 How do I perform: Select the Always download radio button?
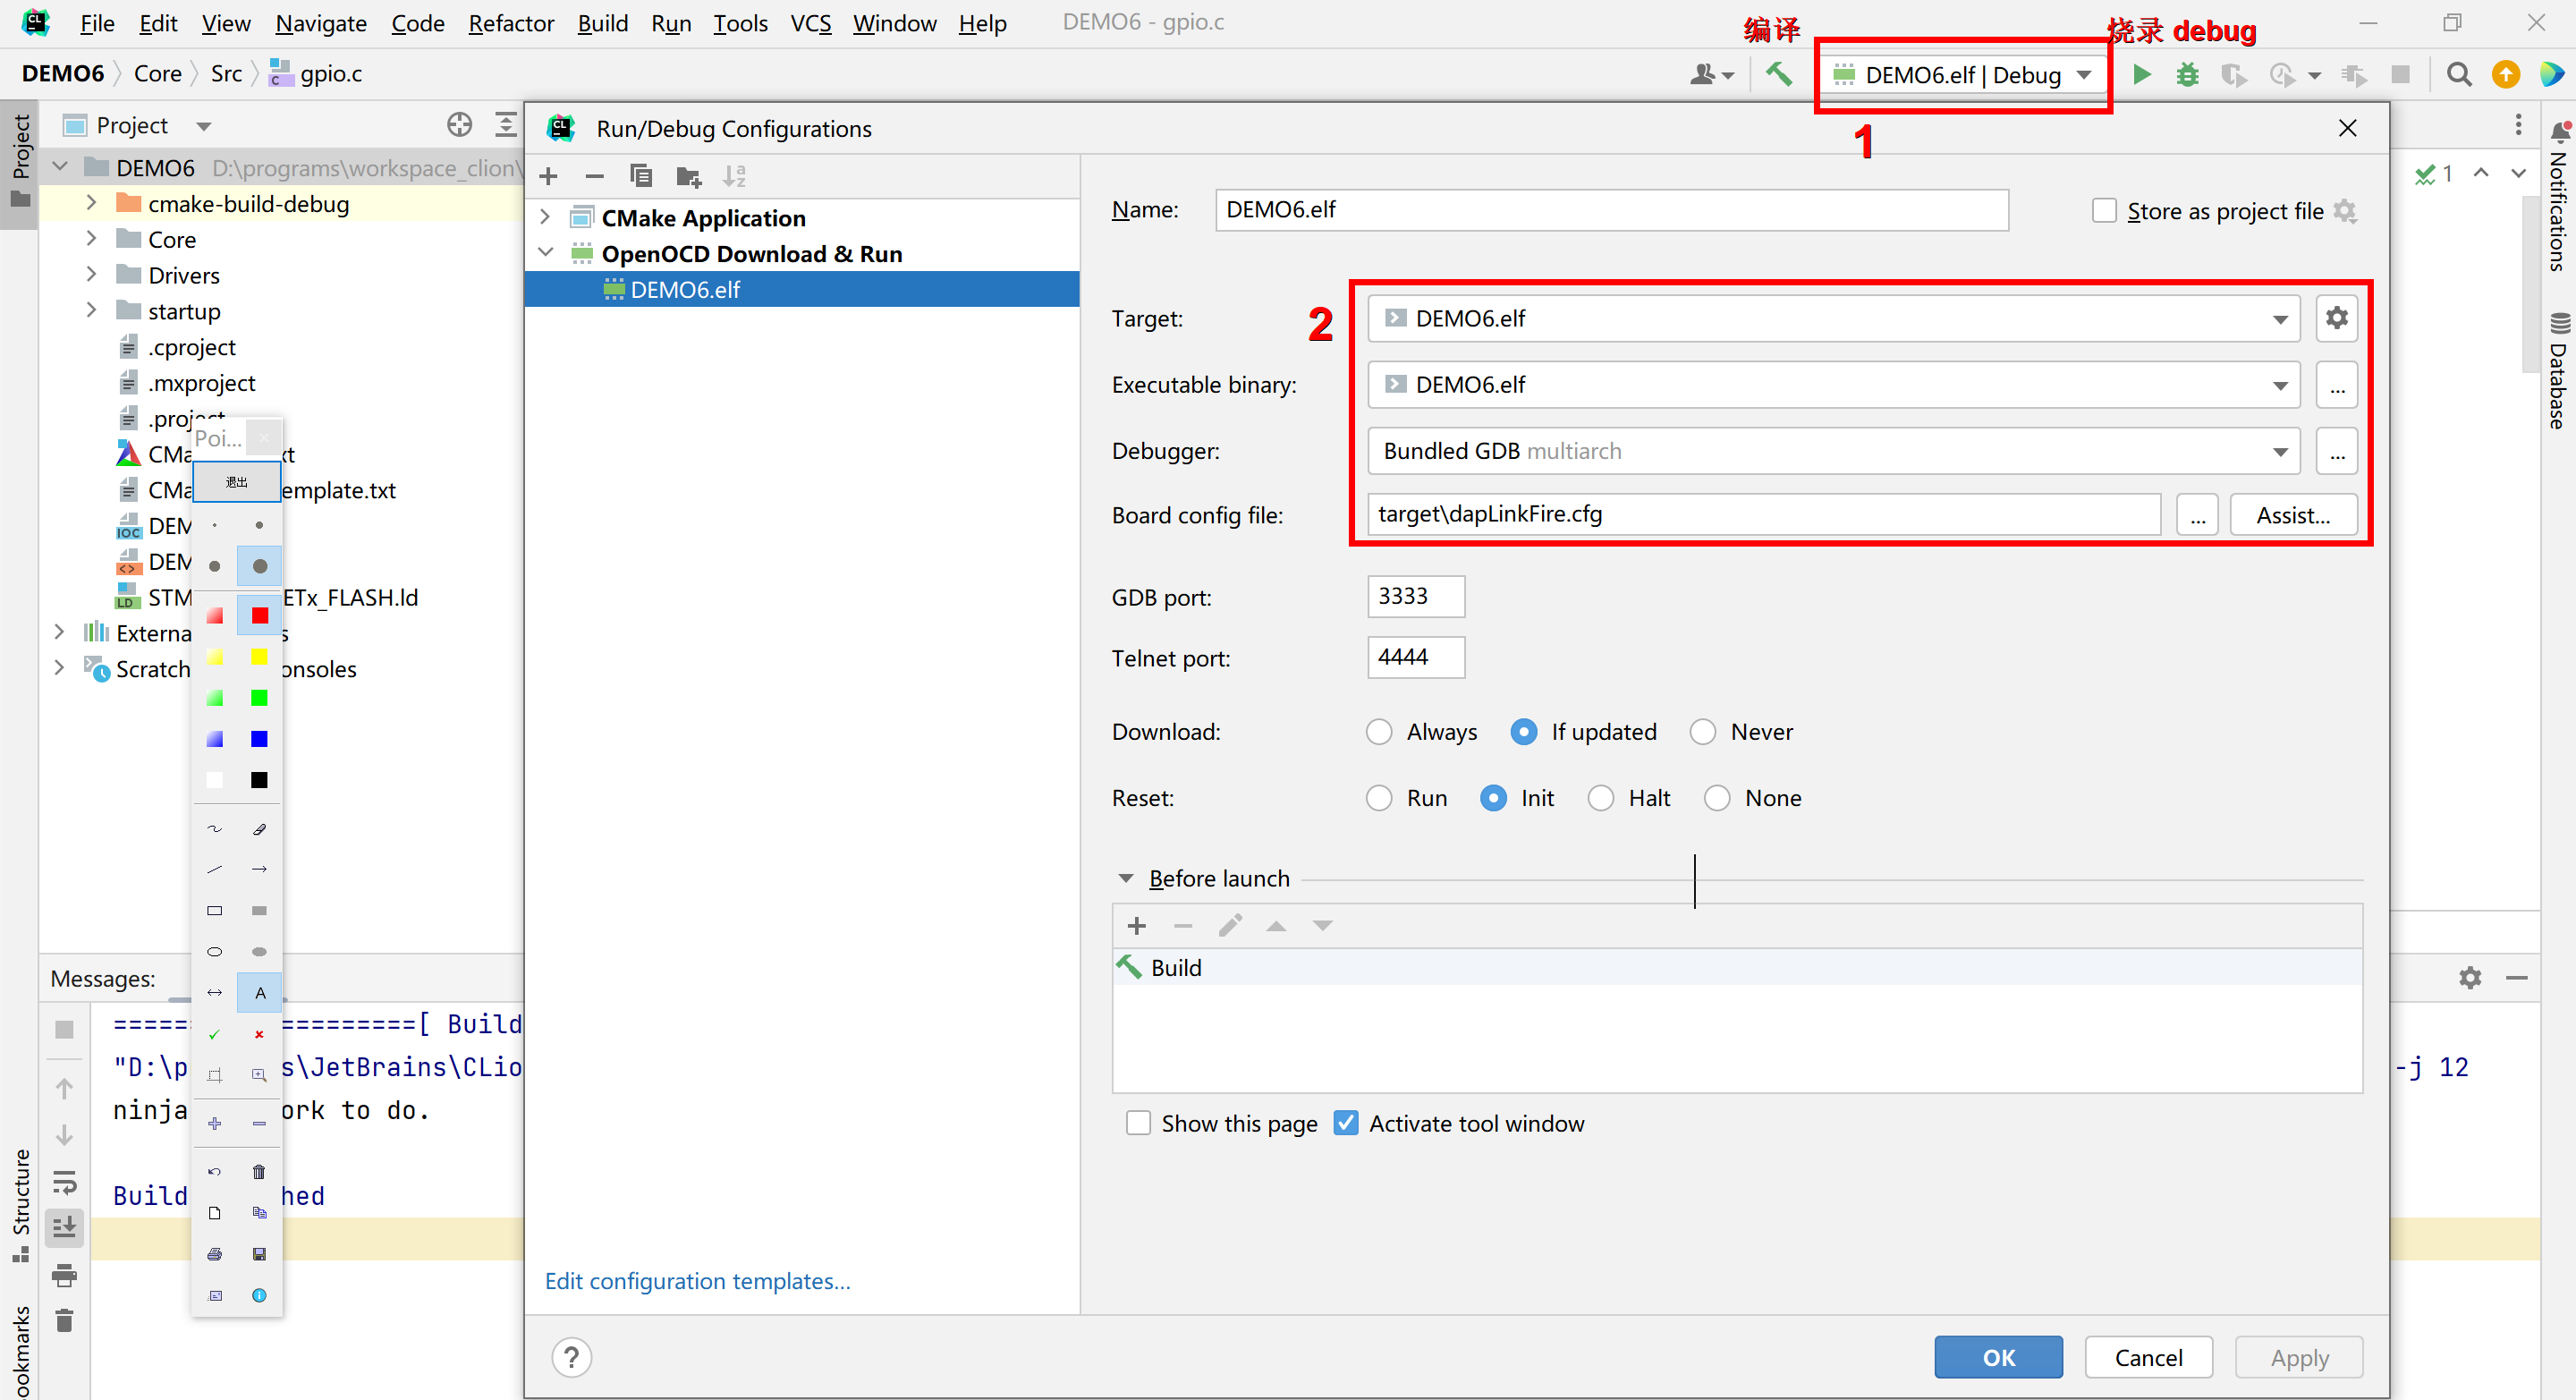tap(1379, 732)
